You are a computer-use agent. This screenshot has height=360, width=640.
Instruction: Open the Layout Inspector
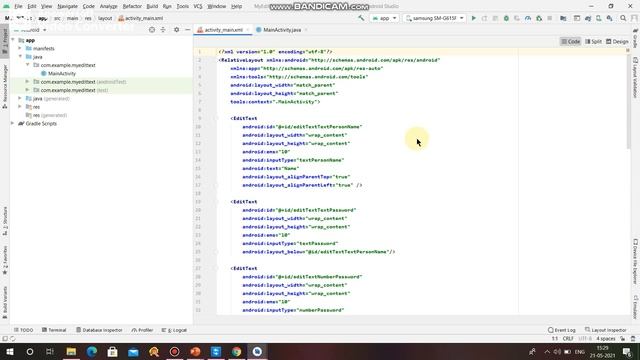606,330
